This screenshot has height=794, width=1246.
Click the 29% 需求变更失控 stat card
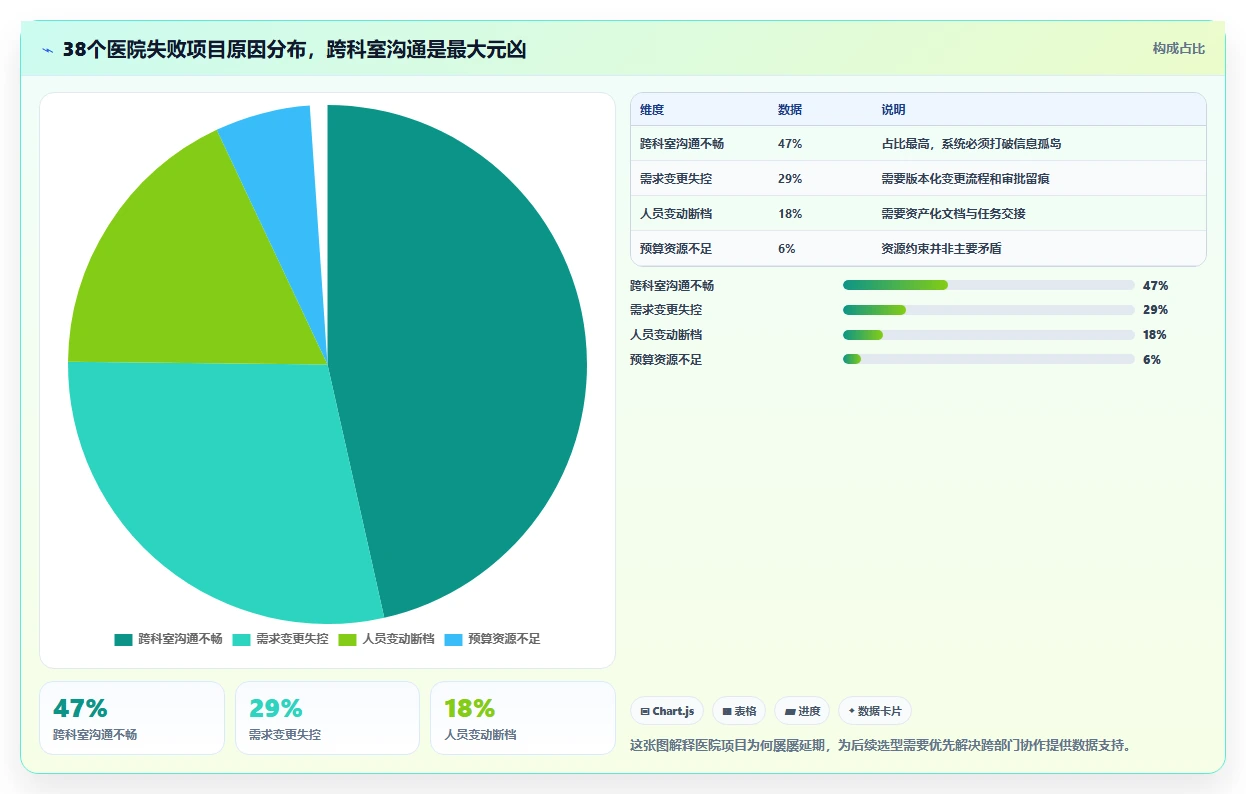coord(327,718)
